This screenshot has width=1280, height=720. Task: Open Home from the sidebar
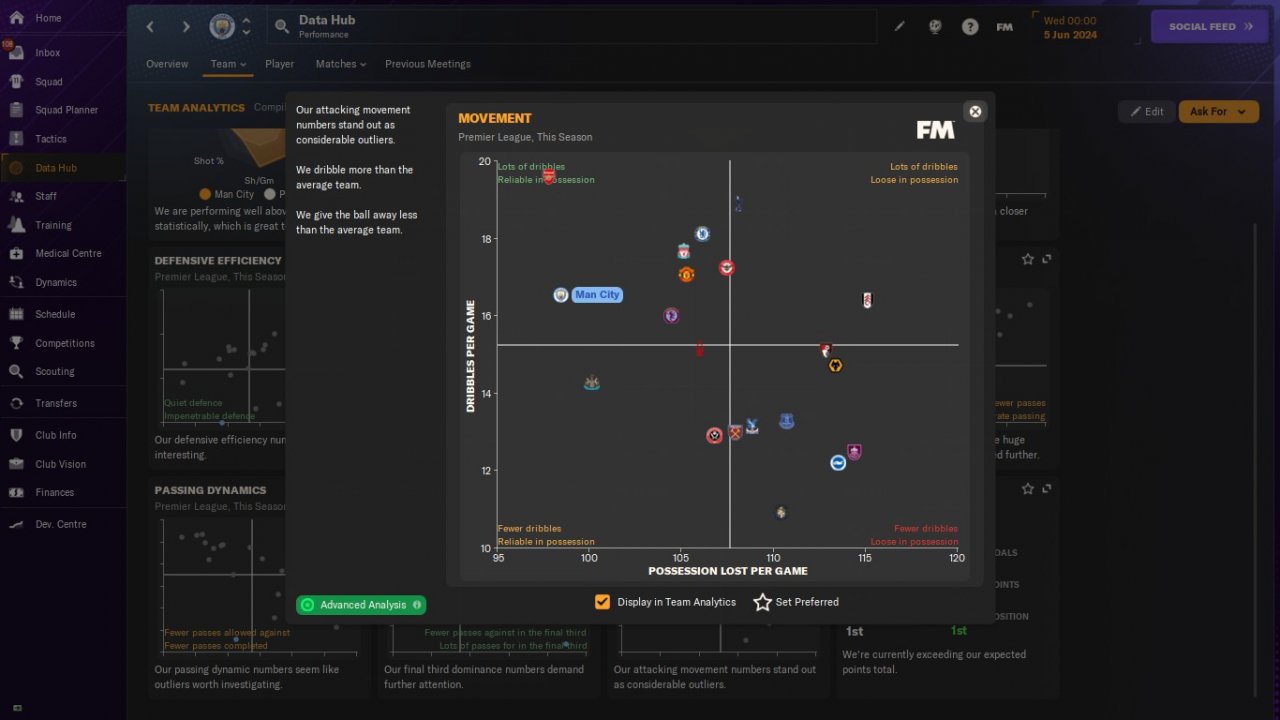[48, 18]
